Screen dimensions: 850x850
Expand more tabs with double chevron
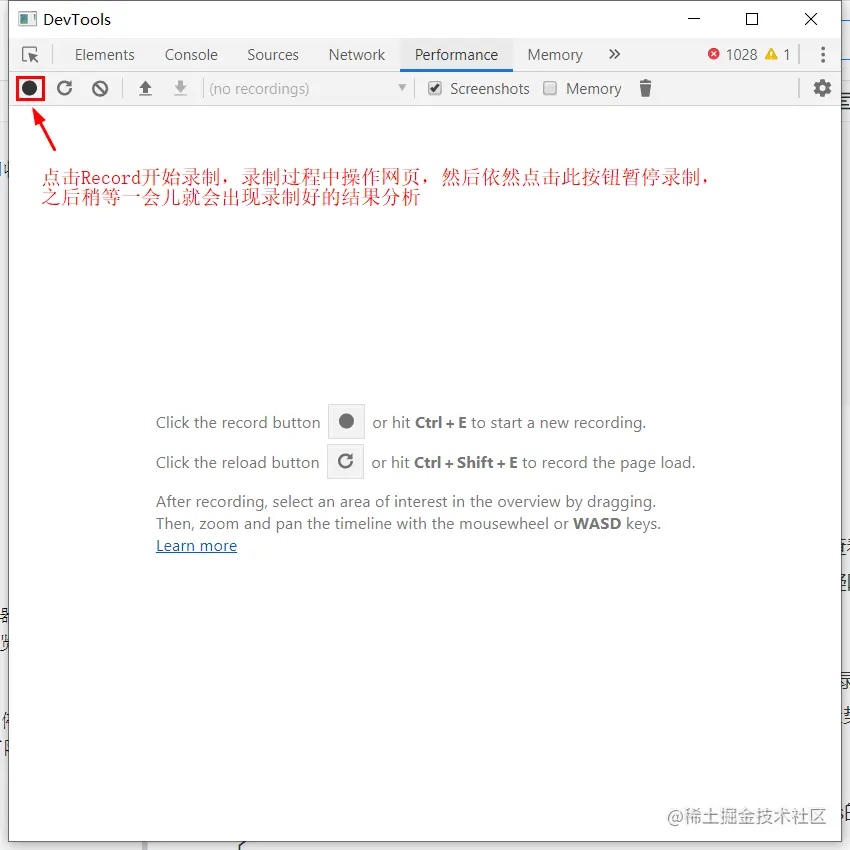click(614, 54)
